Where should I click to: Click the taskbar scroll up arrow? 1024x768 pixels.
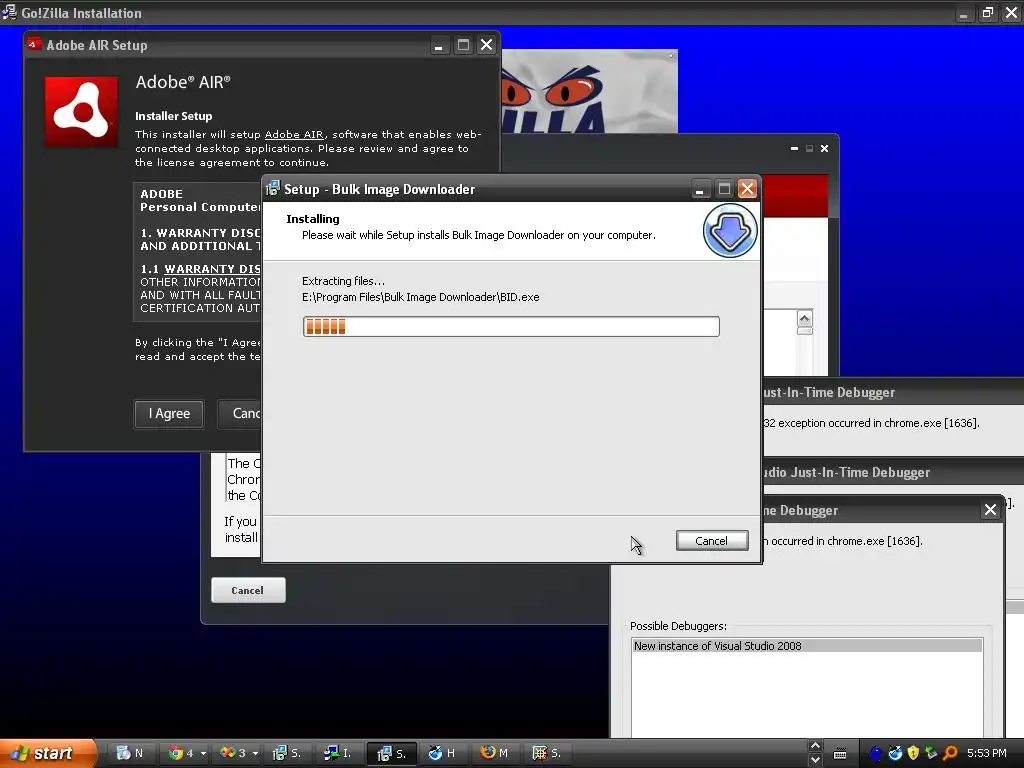click(815, 746)
